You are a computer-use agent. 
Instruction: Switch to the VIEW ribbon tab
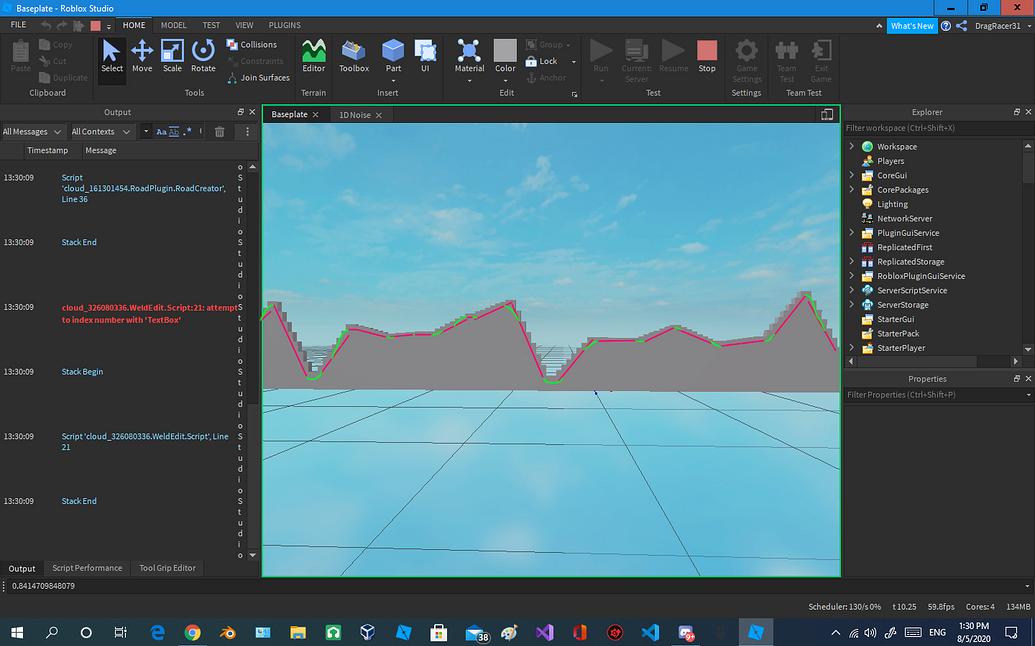244,25
